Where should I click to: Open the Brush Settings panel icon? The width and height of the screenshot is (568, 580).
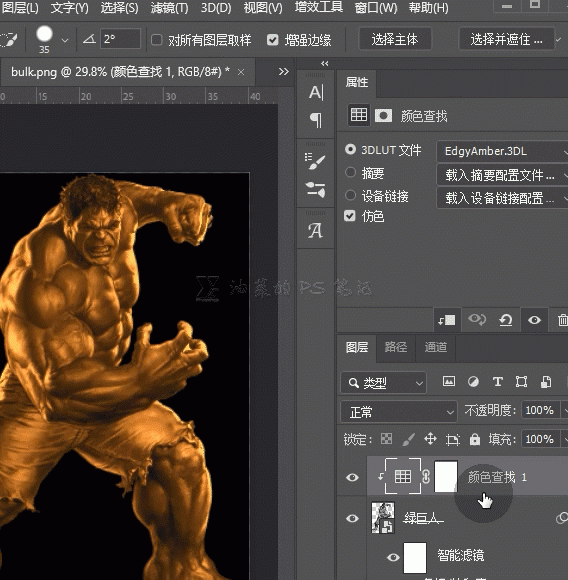pos(315,189)
